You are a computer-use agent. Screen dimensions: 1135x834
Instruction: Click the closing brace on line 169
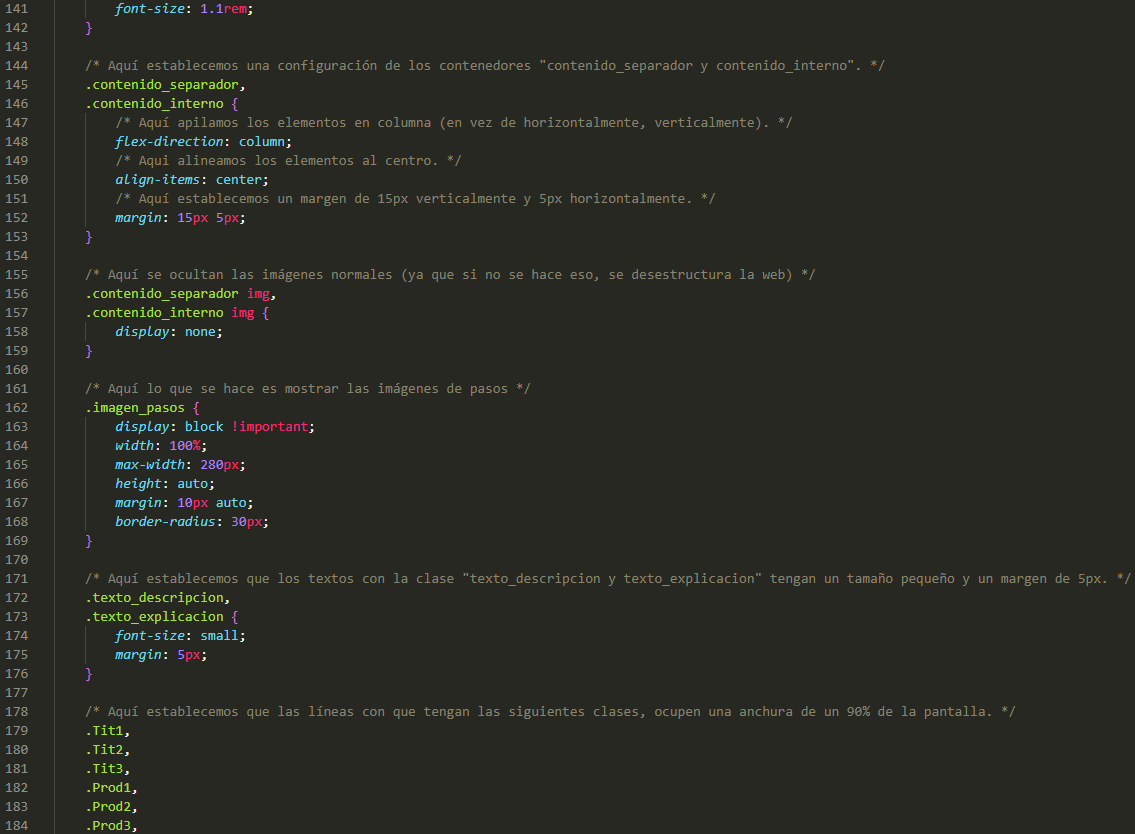click(x=89, y=541)
